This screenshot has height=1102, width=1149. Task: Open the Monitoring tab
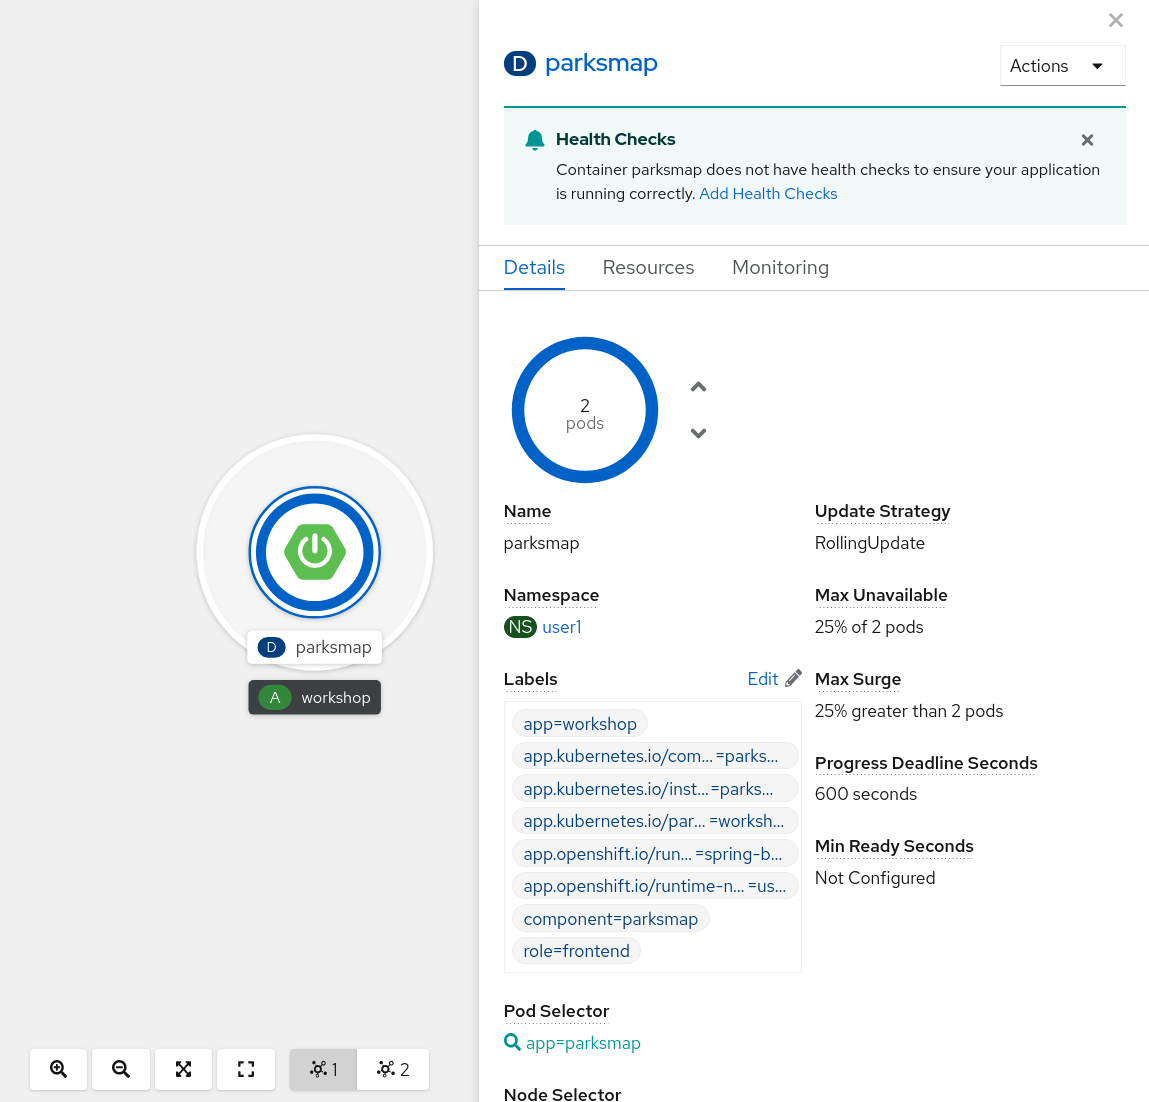click(780, 268)
